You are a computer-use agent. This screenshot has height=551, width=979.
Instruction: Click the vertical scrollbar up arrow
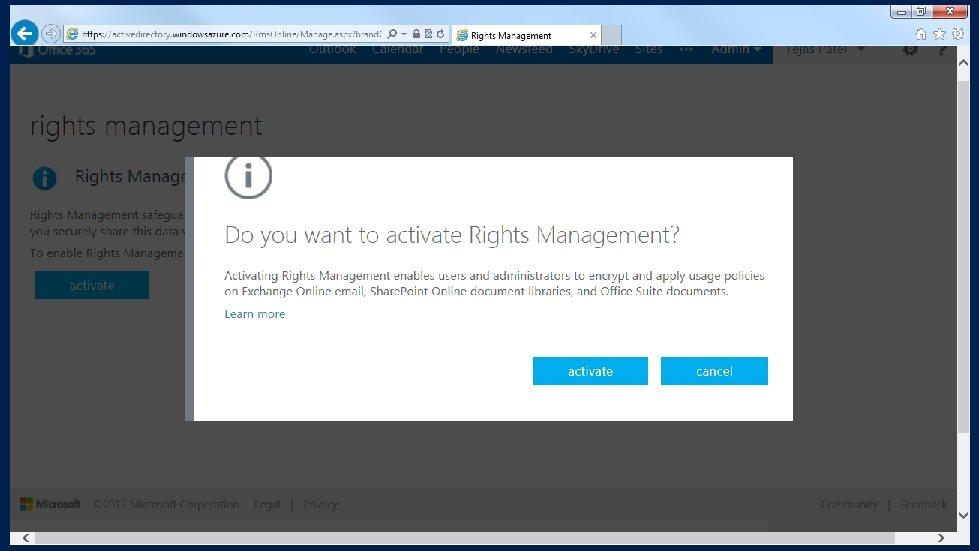tap(963, 63)
